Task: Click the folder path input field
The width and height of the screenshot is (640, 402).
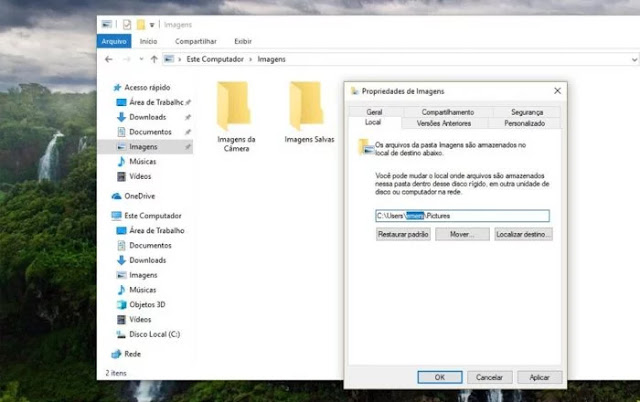Action: (x=462, y=216)
